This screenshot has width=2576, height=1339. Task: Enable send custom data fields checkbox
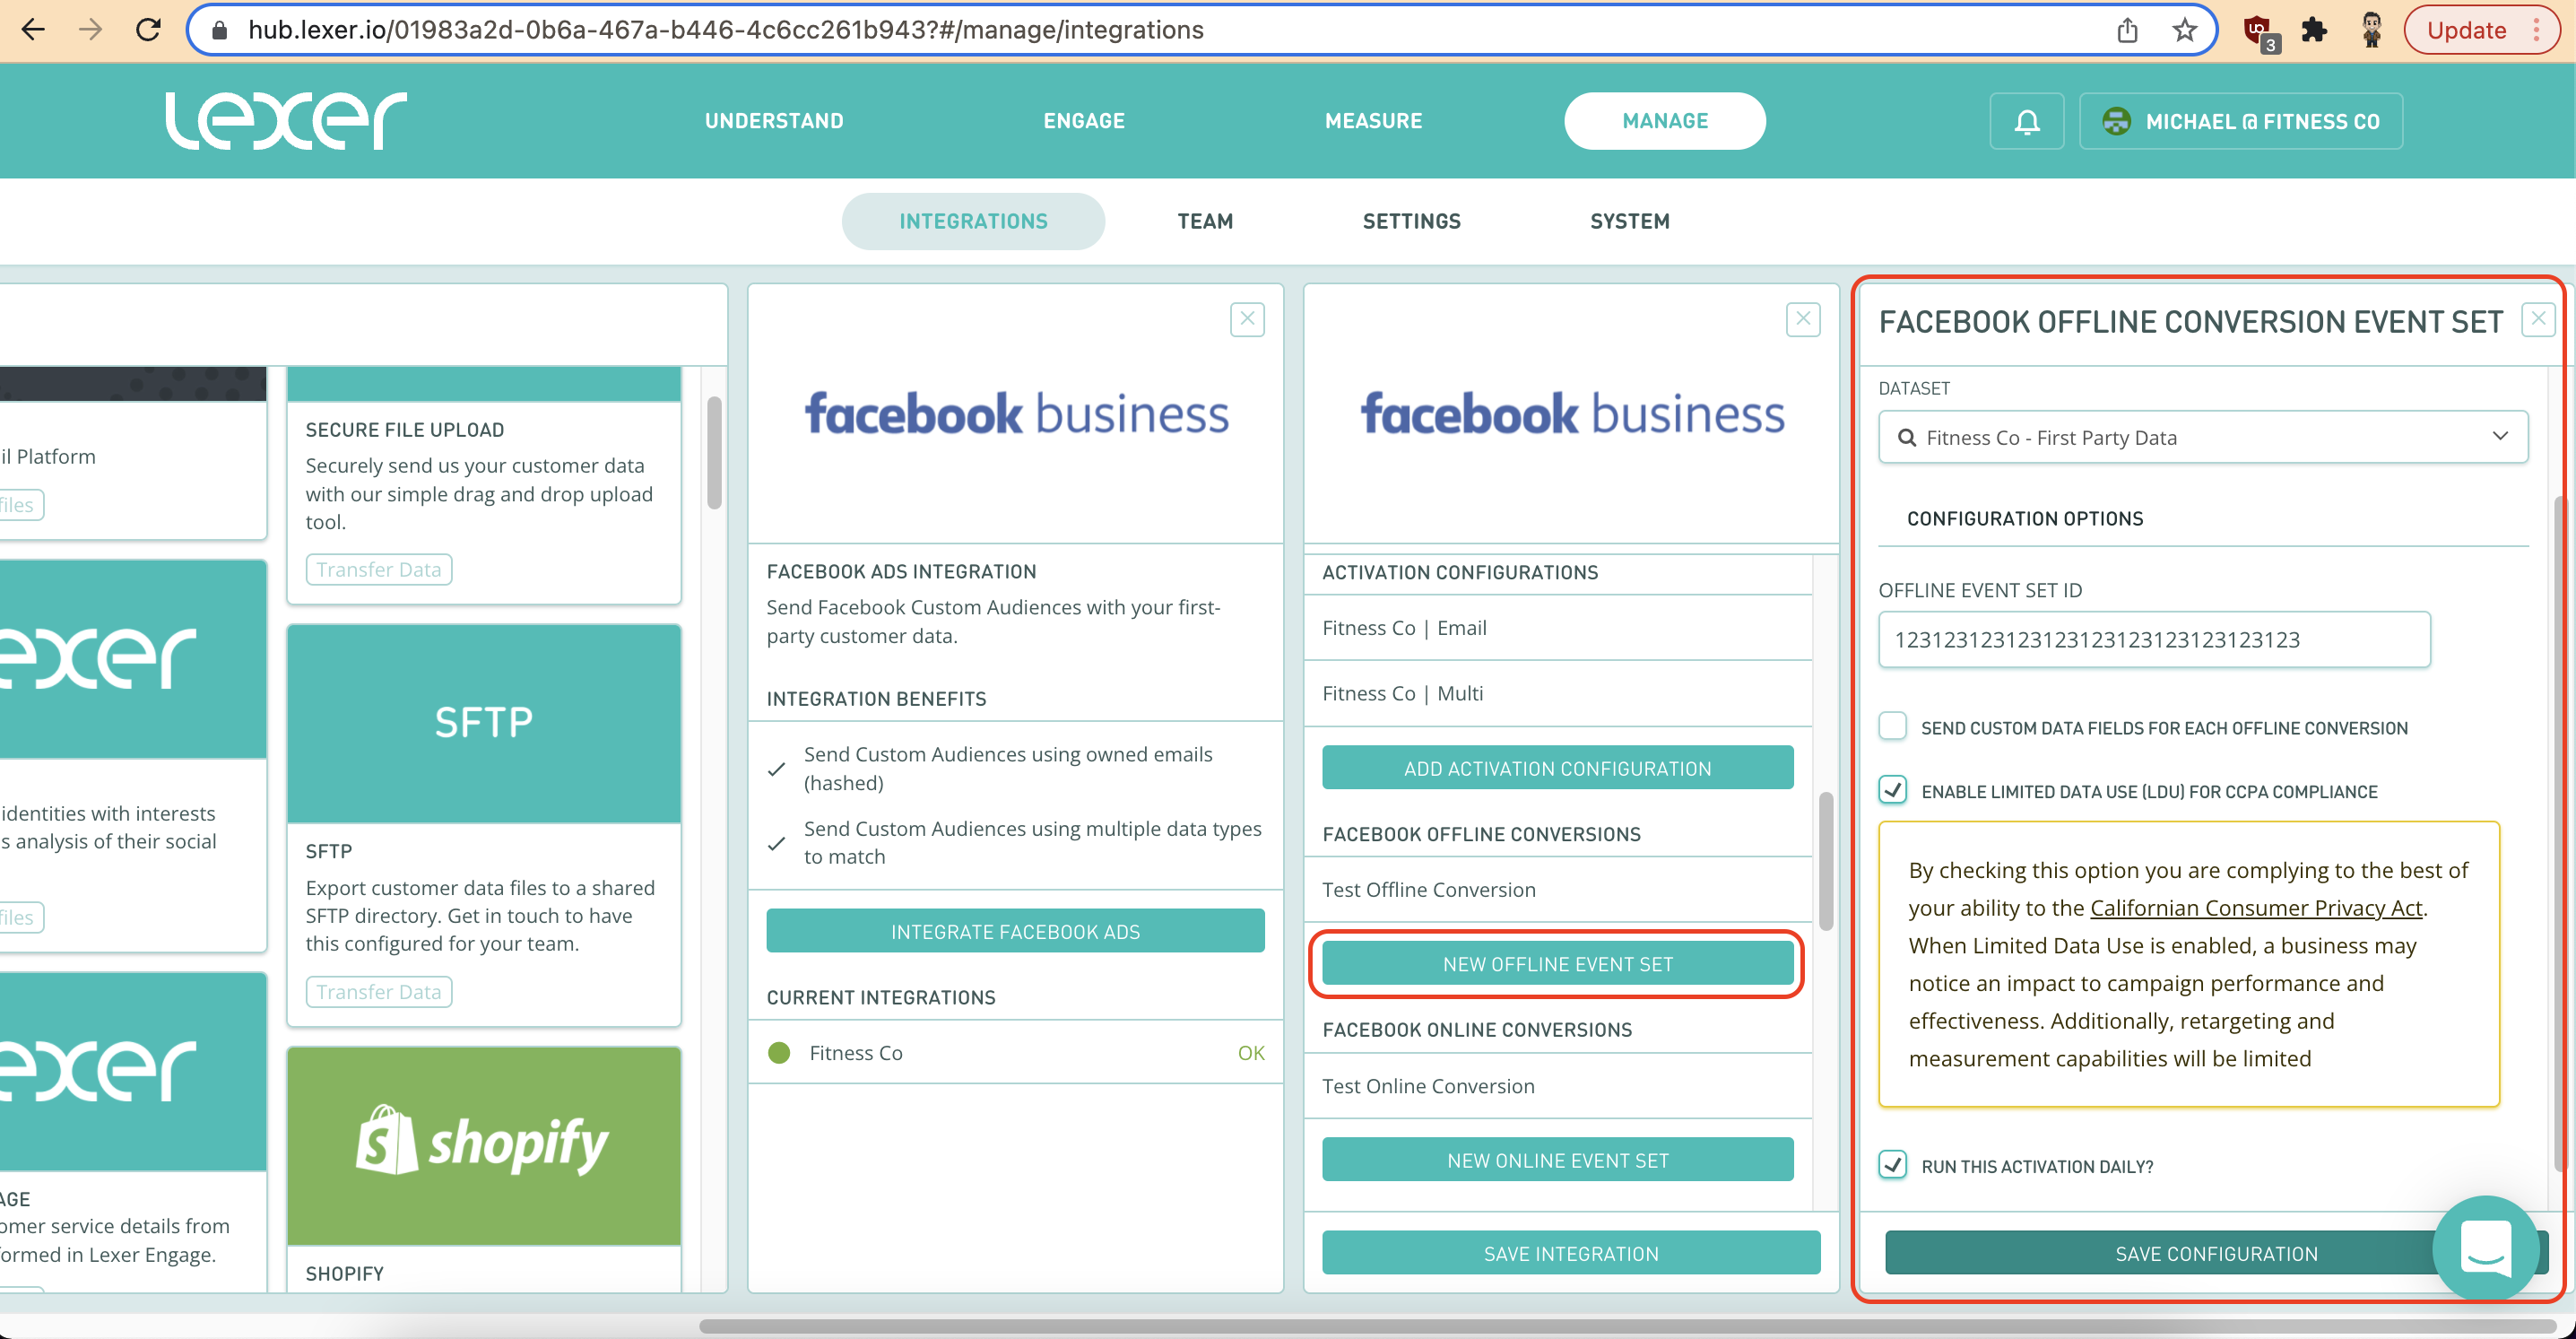pyautogui.click(x=1892, y=726)
